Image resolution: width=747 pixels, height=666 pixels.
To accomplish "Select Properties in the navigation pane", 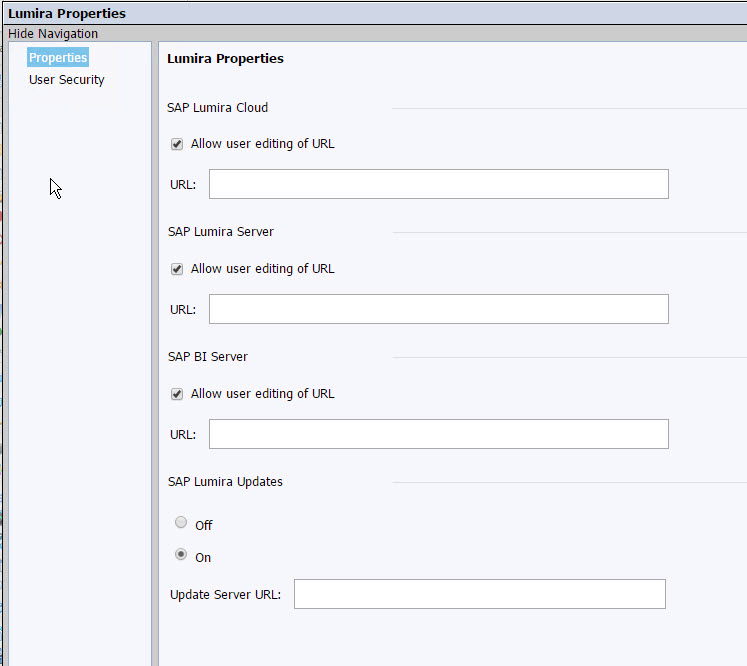I will [58, 58].
